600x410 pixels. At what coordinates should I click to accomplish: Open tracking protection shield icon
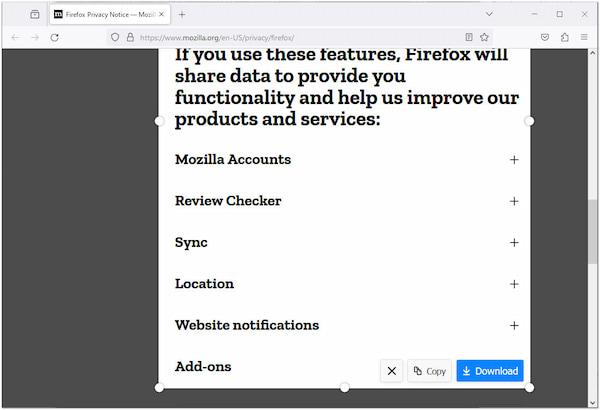coord(115,37)
